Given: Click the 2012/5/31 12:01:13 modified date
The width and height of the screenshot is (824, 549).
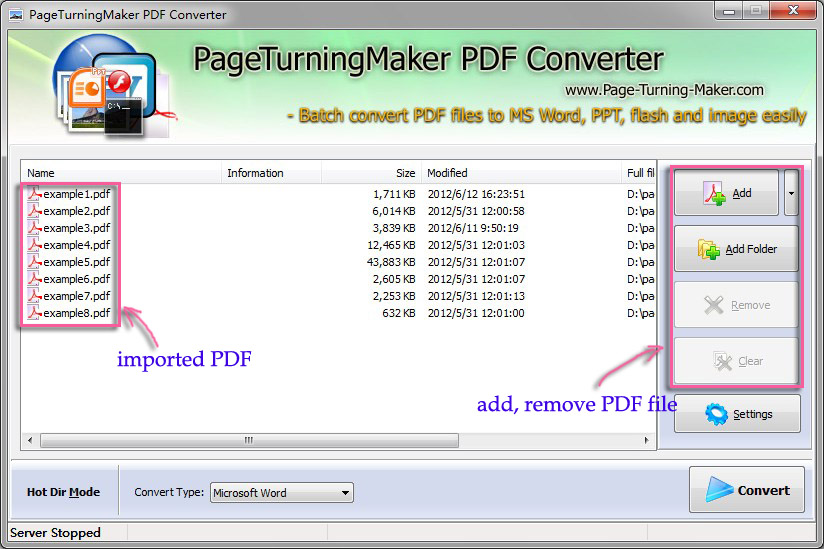Looking at the screenshot, I should point(476,296).
